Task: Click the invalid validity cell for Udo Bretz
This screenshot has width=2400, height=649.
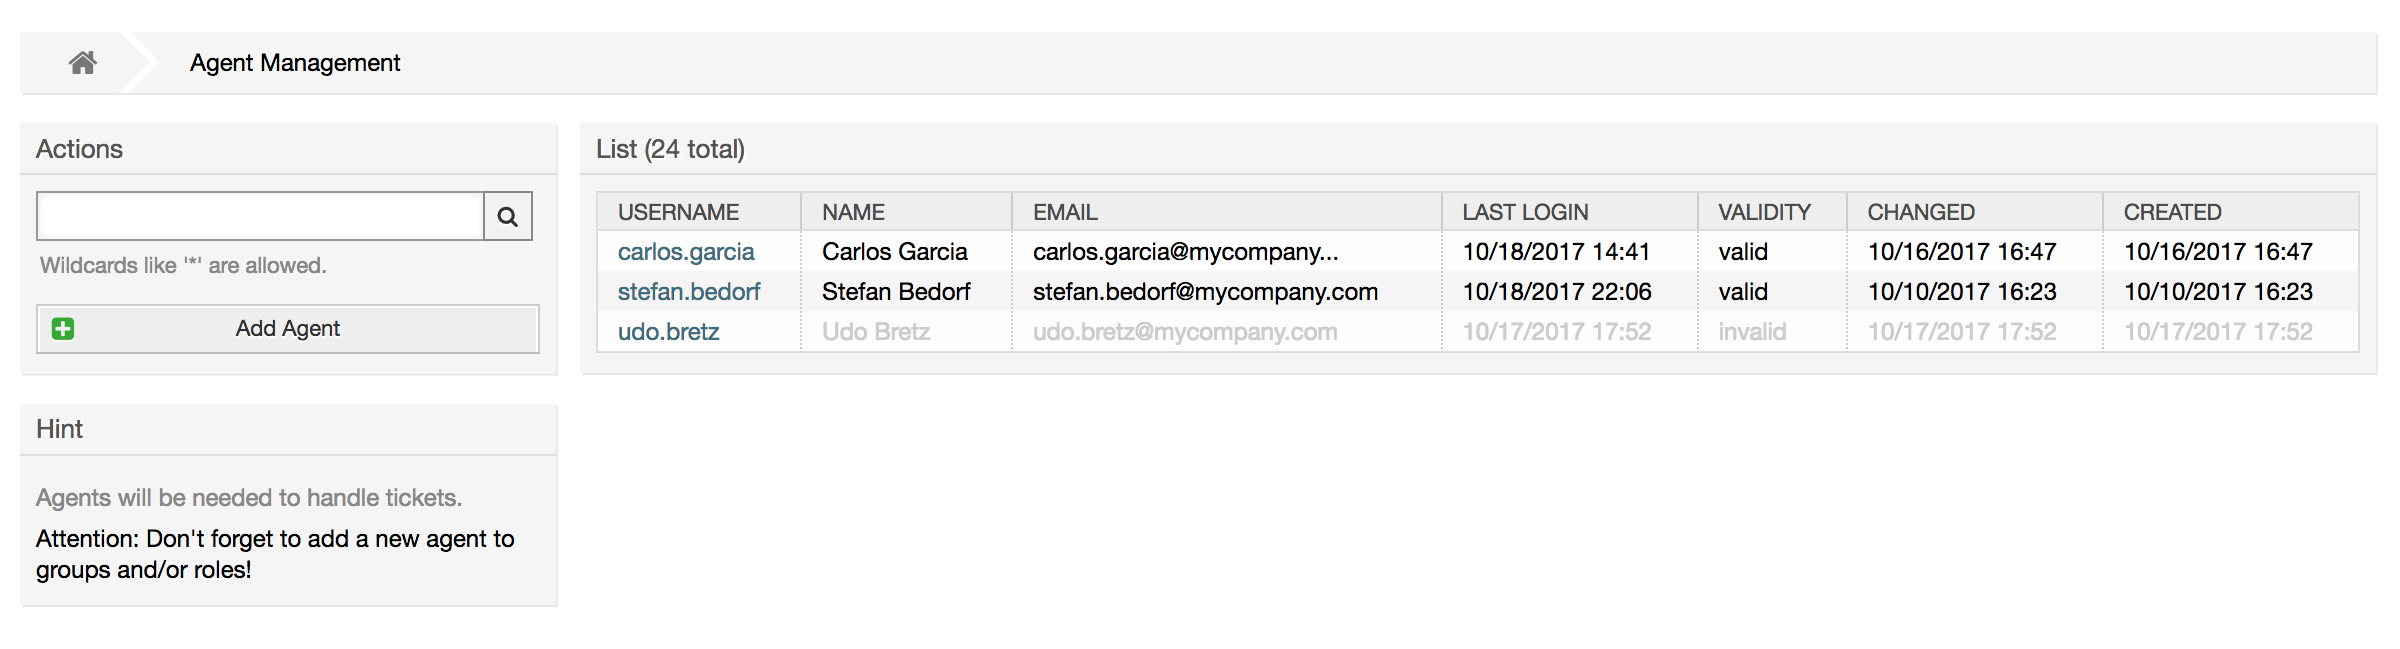Action: click(1752, 332)
